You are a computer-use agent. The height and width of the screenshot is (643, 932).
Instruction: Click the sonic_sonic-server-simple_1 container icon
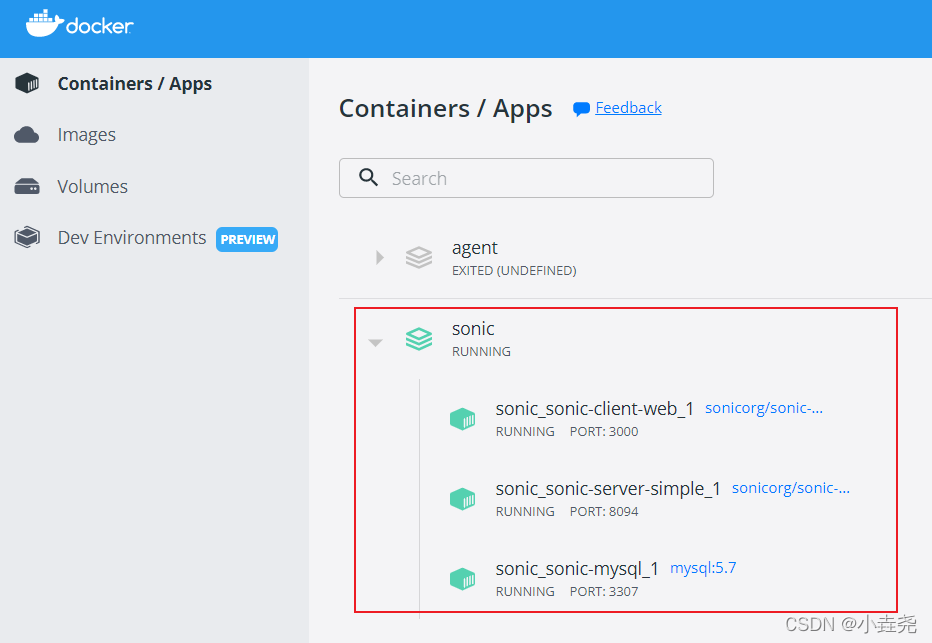tap(462, 499)
